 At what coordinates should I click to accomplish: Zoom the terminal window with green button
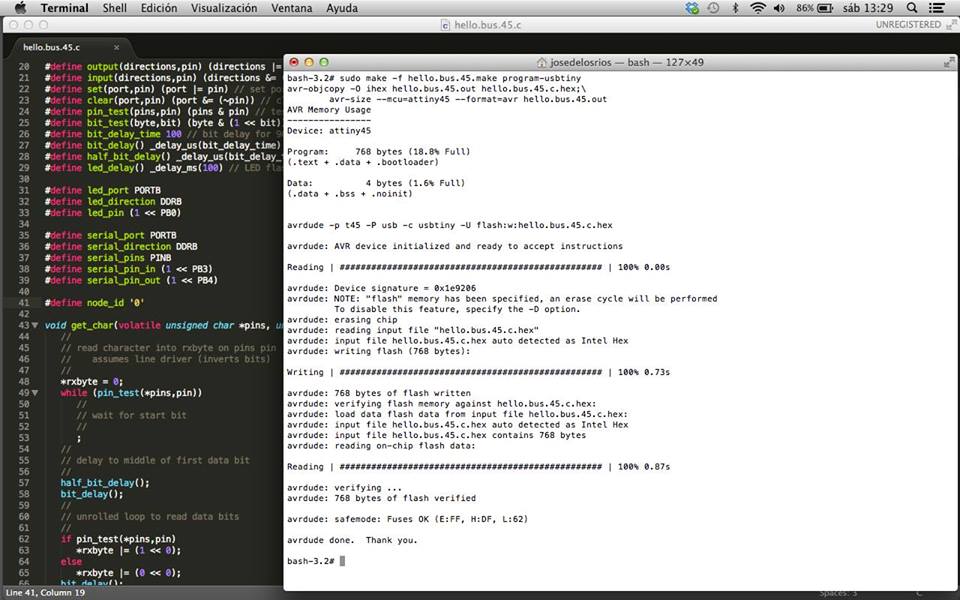tap(324, 62)
